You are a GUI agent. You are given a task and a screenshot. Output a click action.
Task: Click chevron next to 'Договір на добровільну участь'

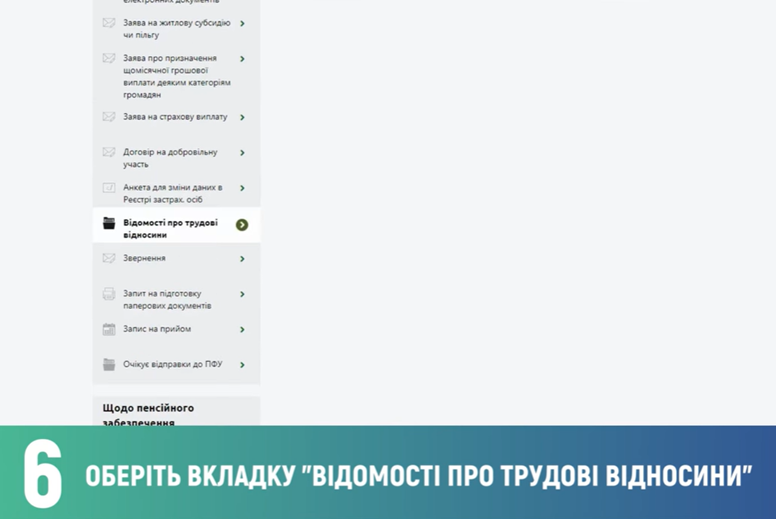pos(242,153)
